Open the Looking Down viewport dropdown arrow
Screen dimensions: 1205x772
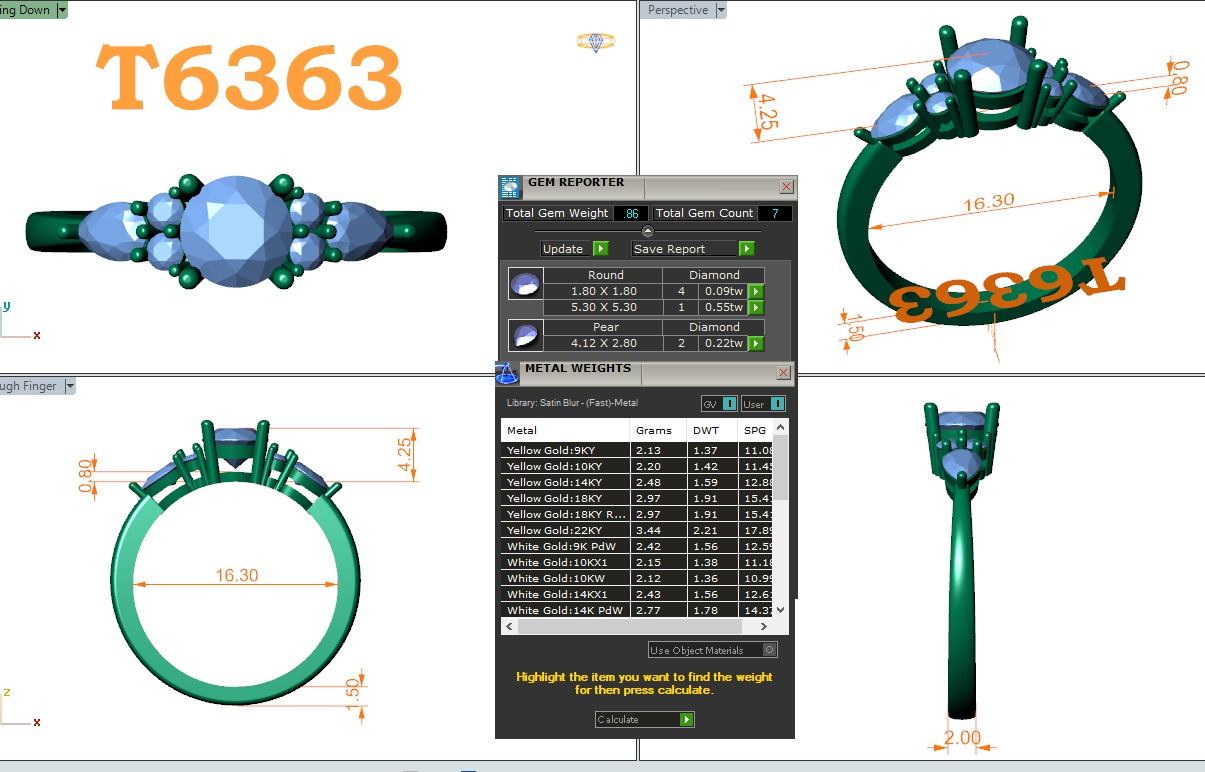tap(62, 10)
